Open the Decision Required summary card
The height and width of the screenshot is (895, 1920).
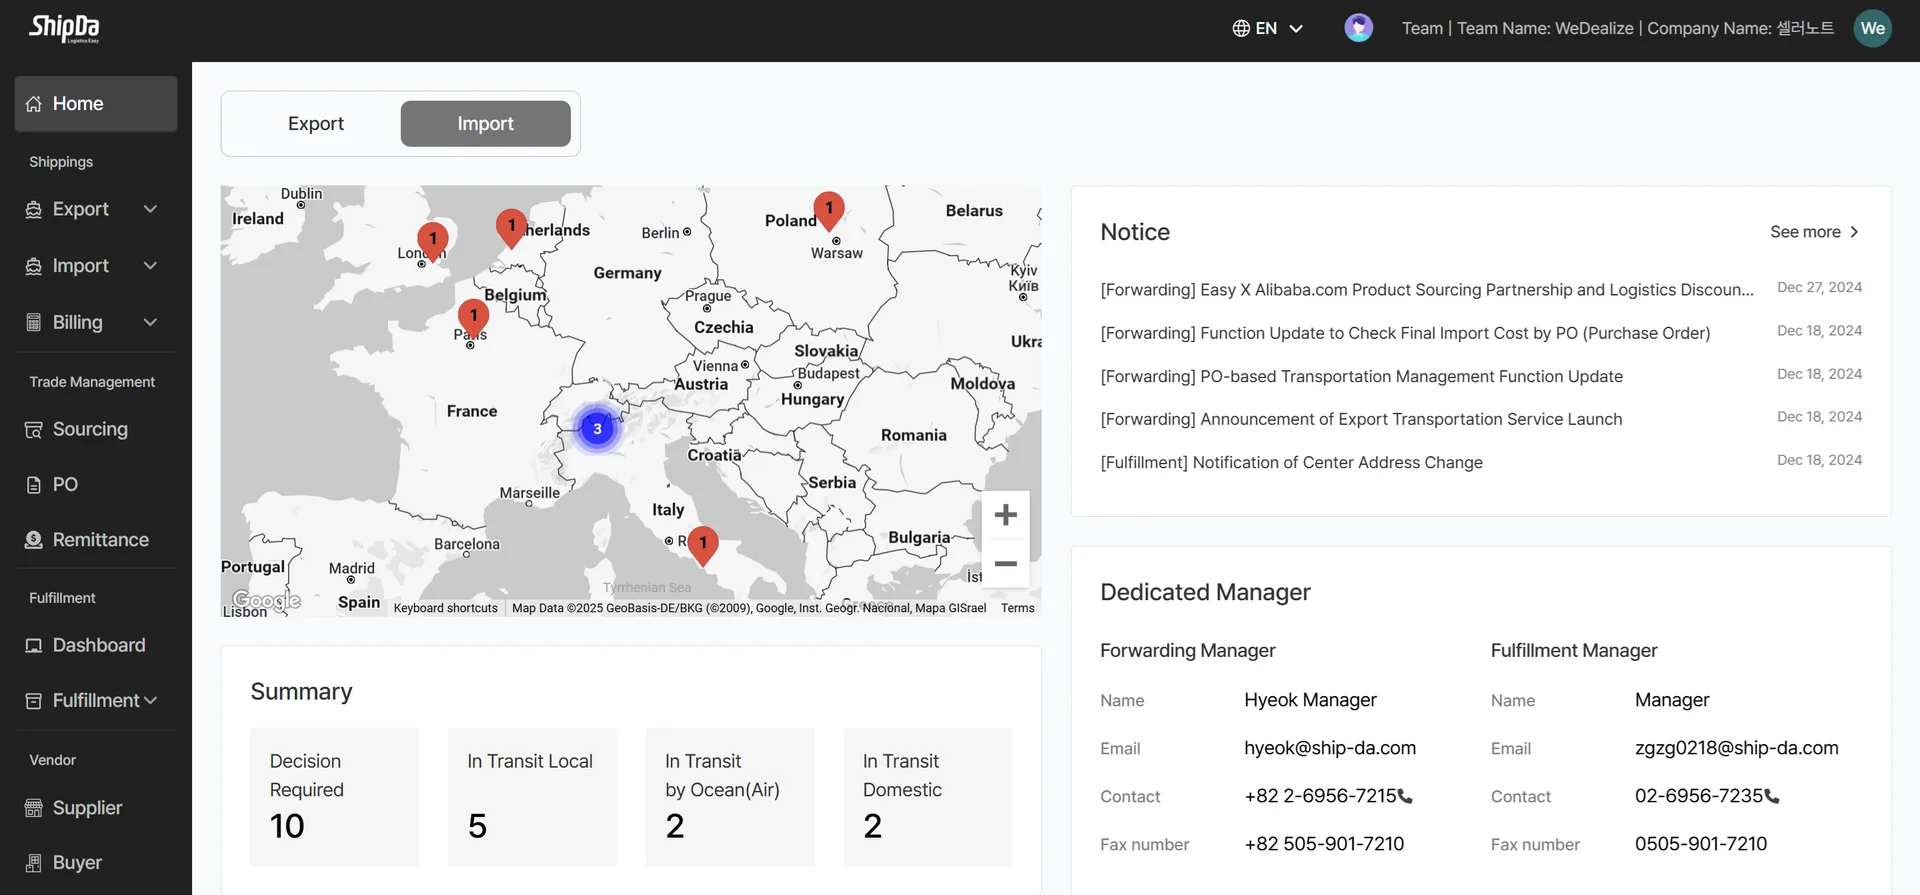(x=334, y=796)
